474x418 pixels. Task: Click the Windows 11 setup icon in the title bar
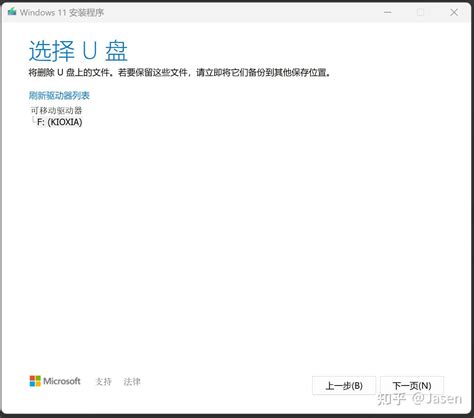point(12,12)
